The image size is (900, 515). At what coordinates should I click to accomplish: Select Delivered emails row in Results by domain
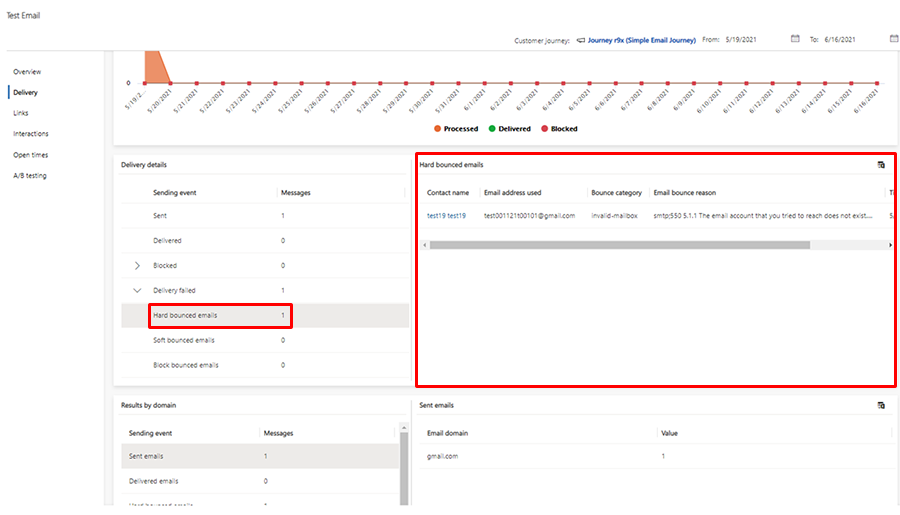(x=260, y=481)
